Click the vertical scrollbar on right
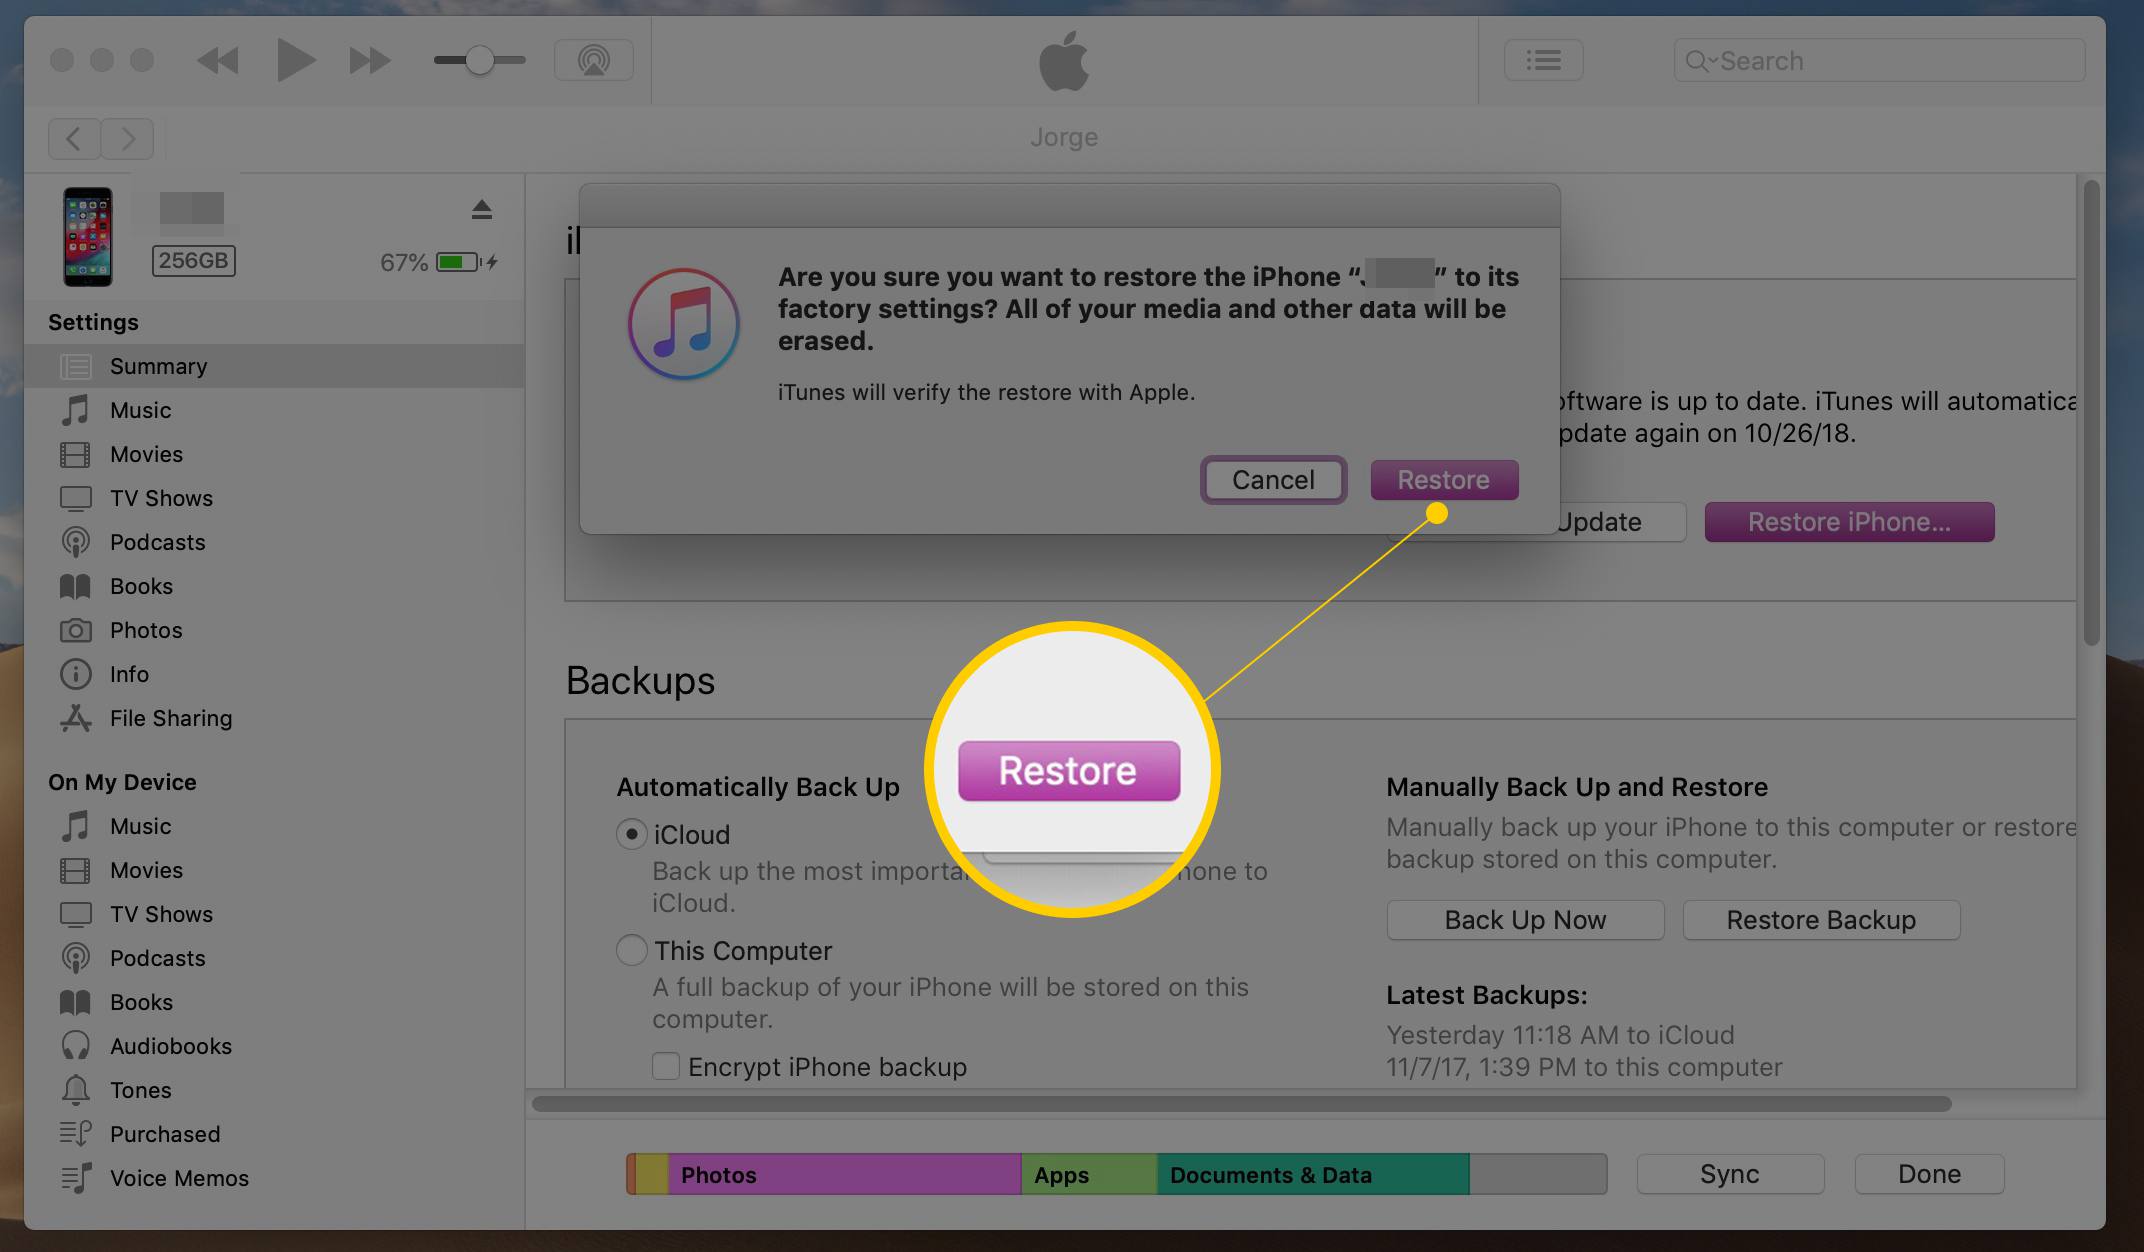 (2092, 412)
